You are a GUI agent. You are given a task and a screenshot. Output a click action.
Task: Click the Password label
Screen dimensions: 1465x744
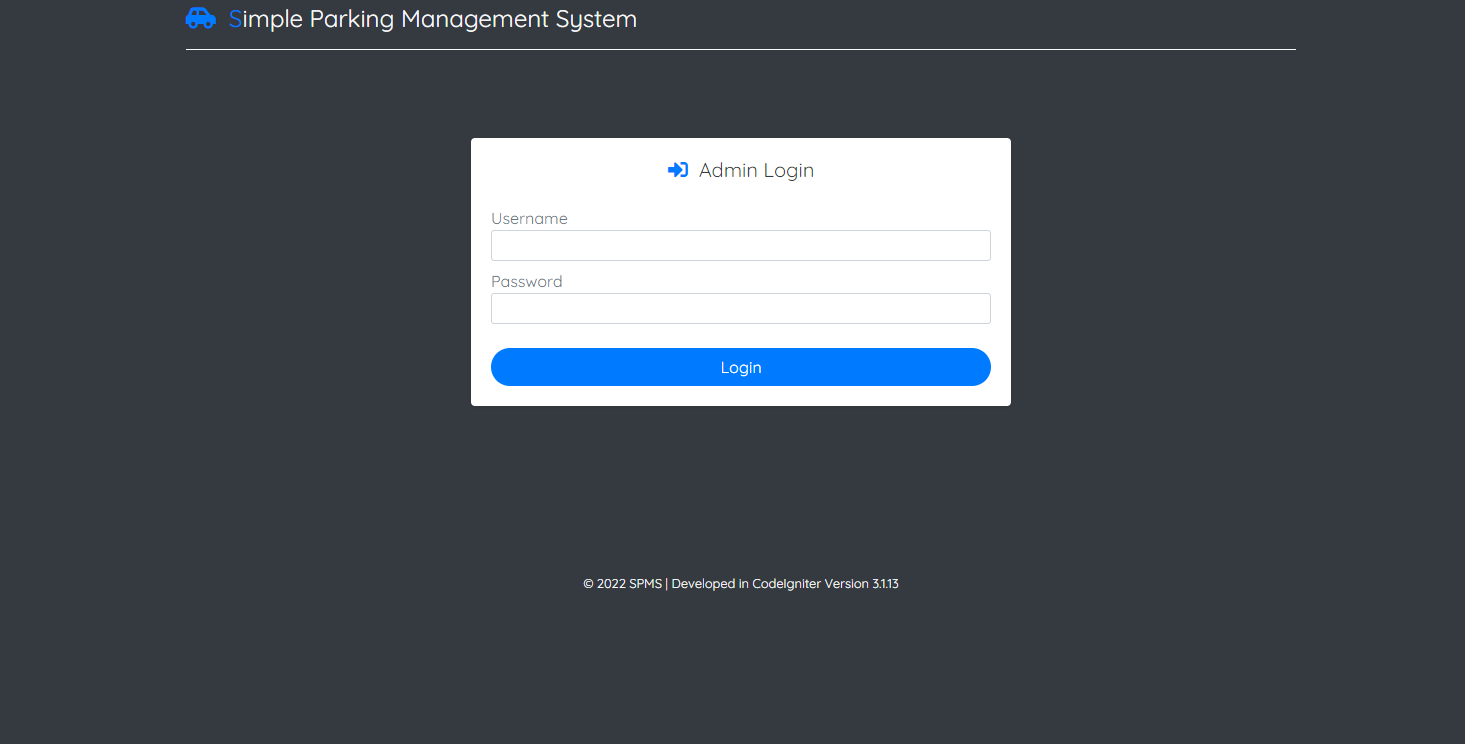[x=527, y=282]
